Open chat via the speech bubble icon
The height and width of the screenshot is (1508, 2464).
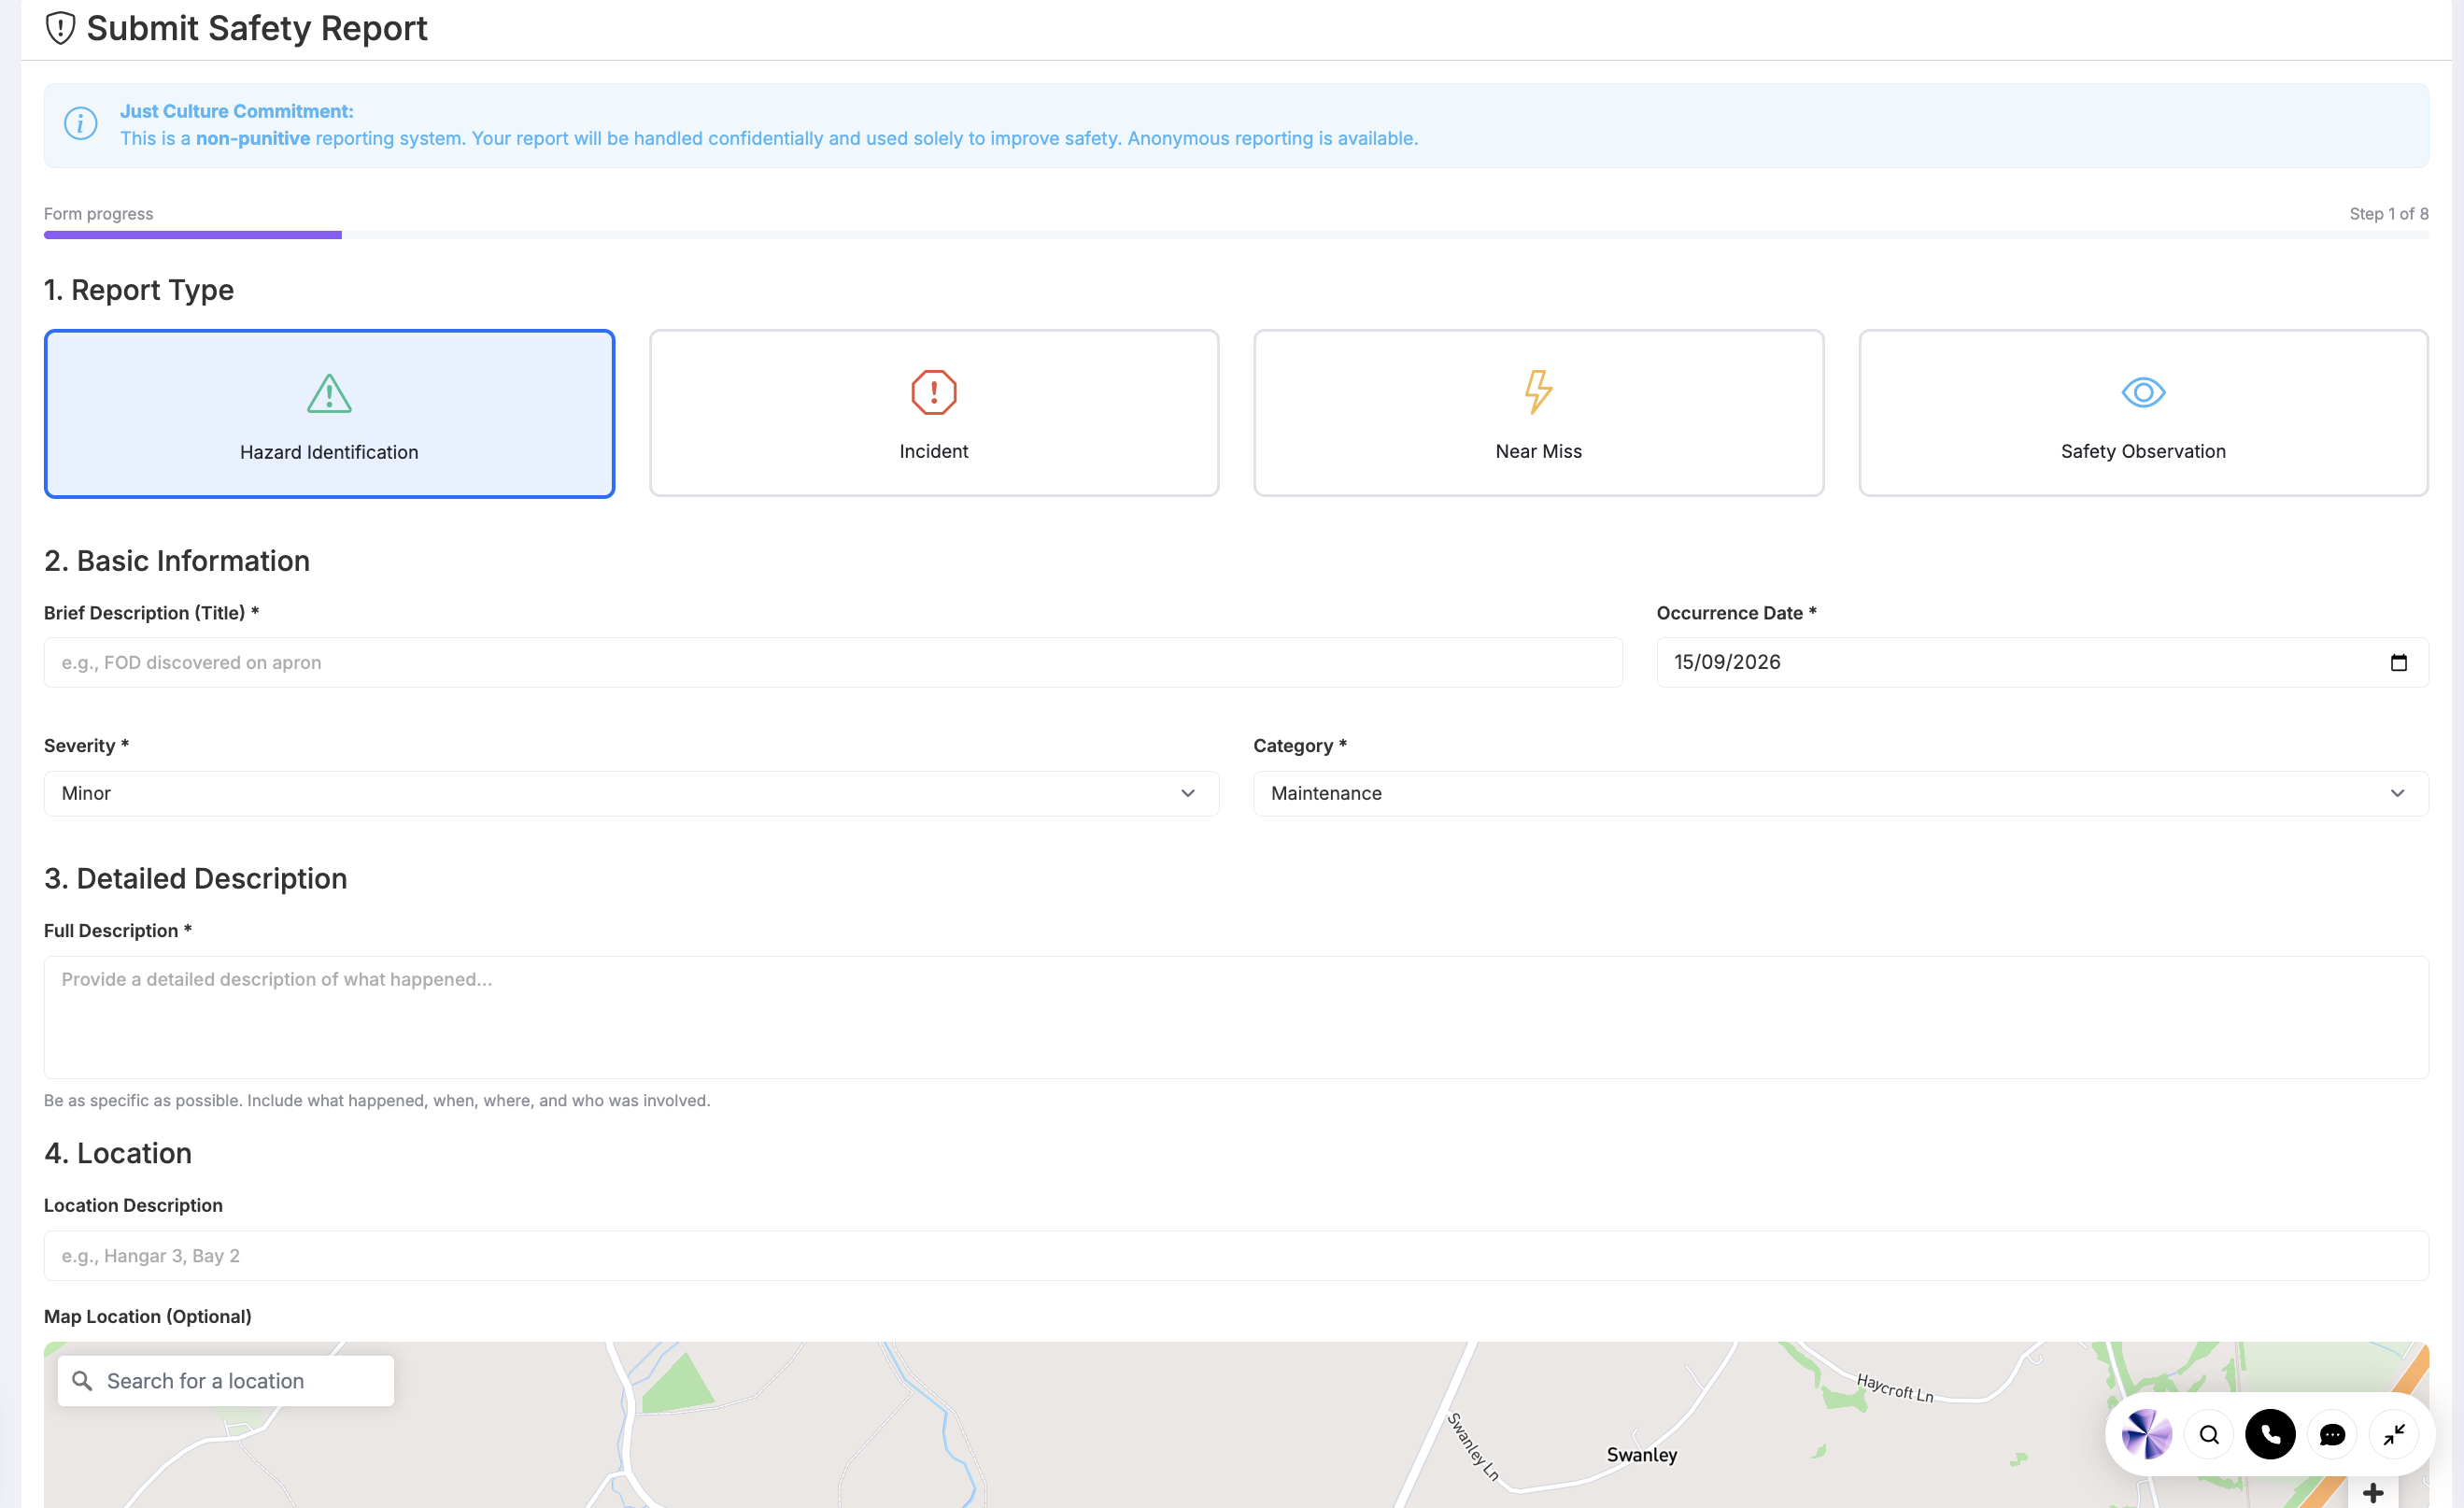coord(2332,1434)
